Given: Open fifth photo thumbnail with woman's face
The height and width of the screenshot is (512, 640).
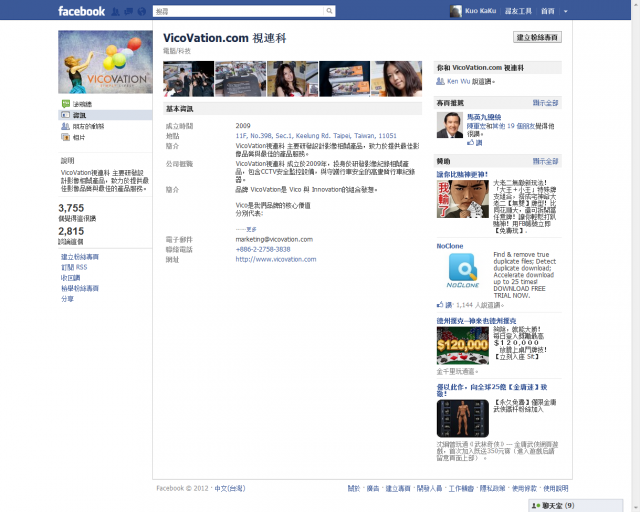Looking at the screenshot, I should pyautogui.click(x=396, y=79).
